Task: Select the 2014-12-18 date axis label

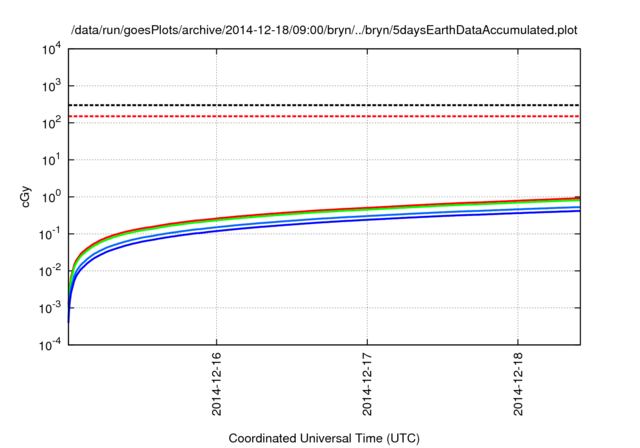Action: coord(518,384)
